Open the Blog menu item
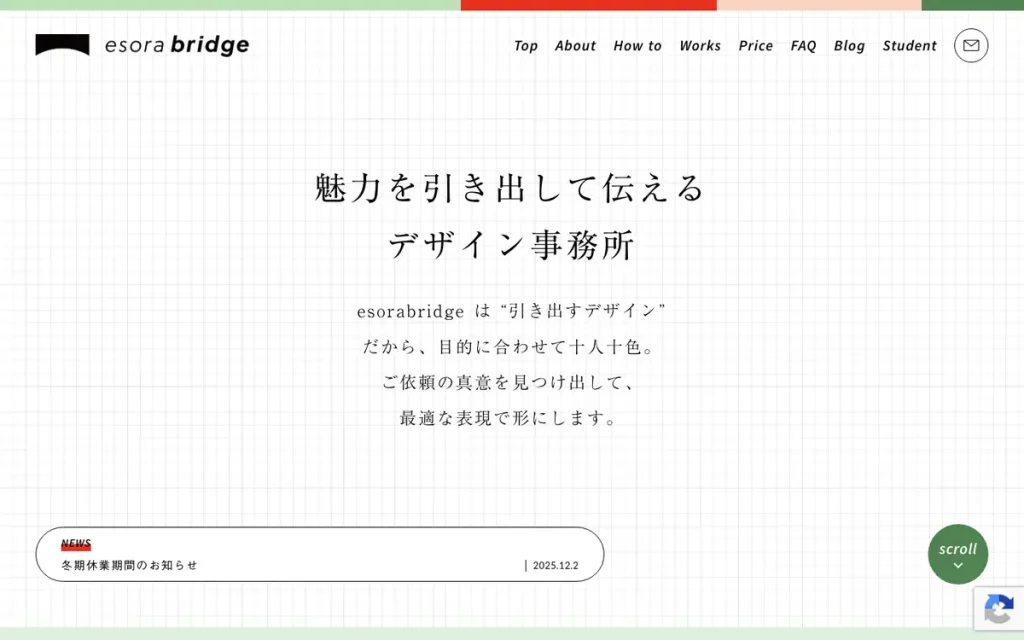The width and height of the screenshot is (1024, 640). coord(849,46)
